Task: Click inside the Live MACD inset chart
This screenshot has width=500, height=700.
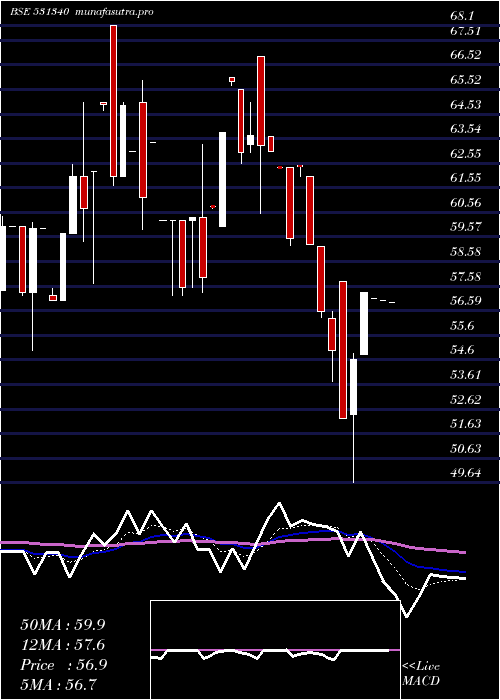Action: (x=275, y=650)
